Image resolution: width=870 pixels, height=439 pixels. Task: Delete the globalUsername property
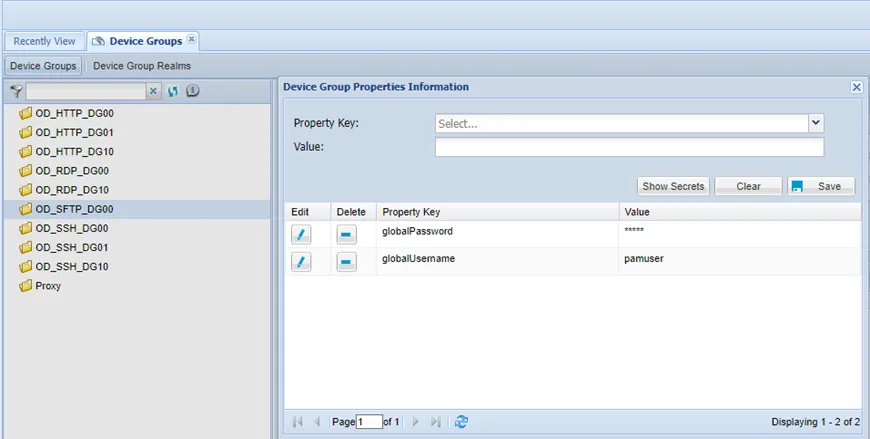coord(347,262)
